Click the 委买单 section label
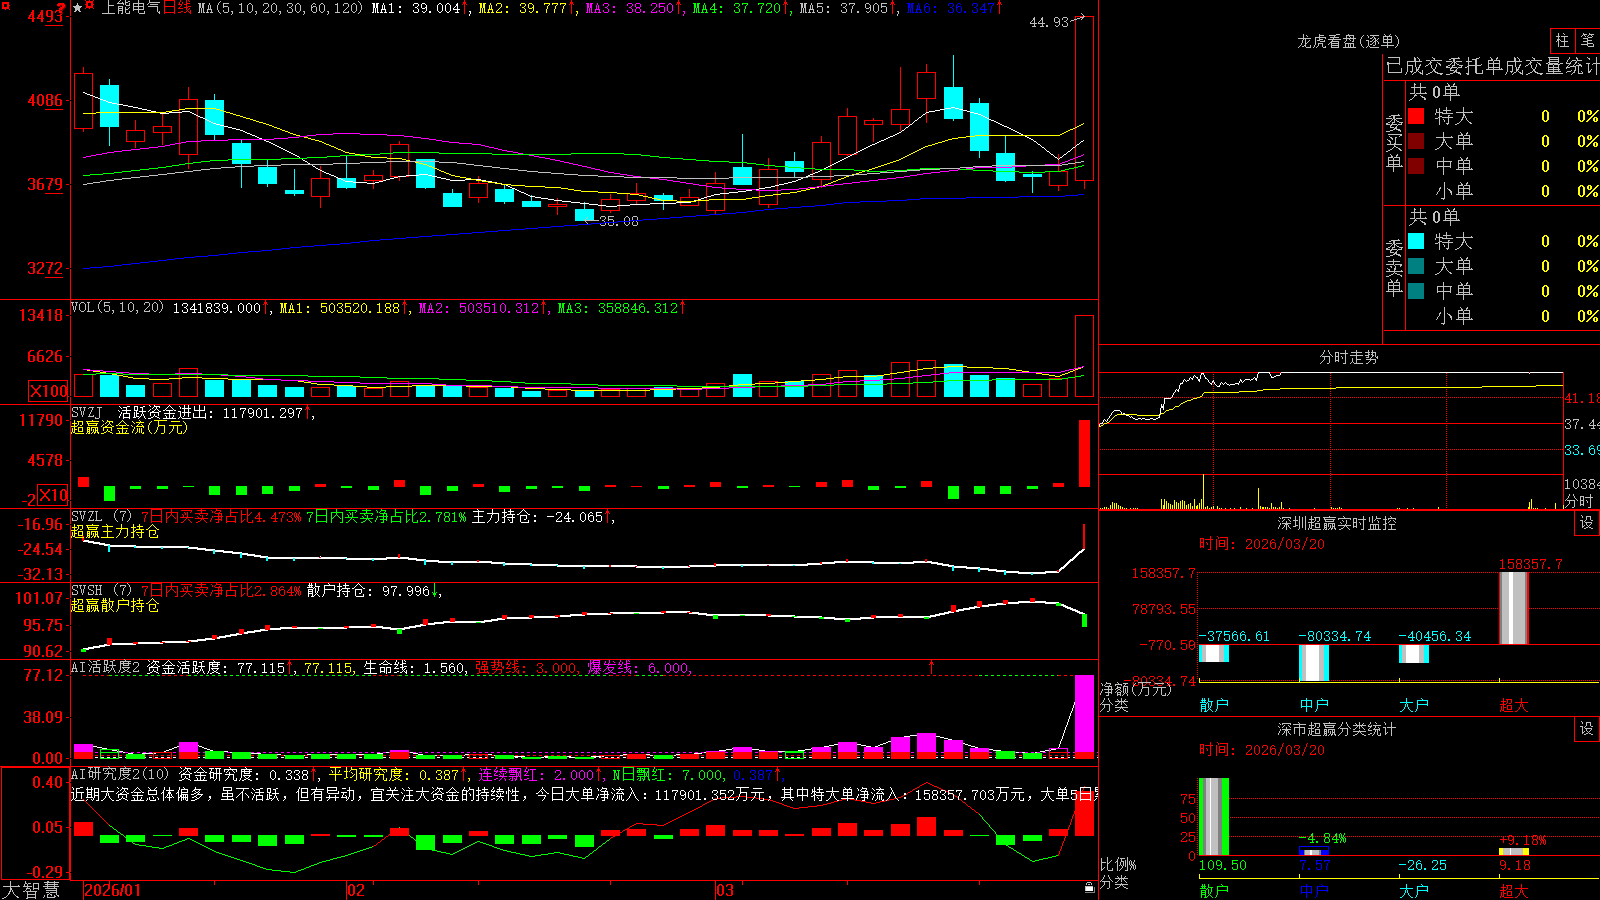The width and height of the screenshot is (1600, 900). (1394, 142)
